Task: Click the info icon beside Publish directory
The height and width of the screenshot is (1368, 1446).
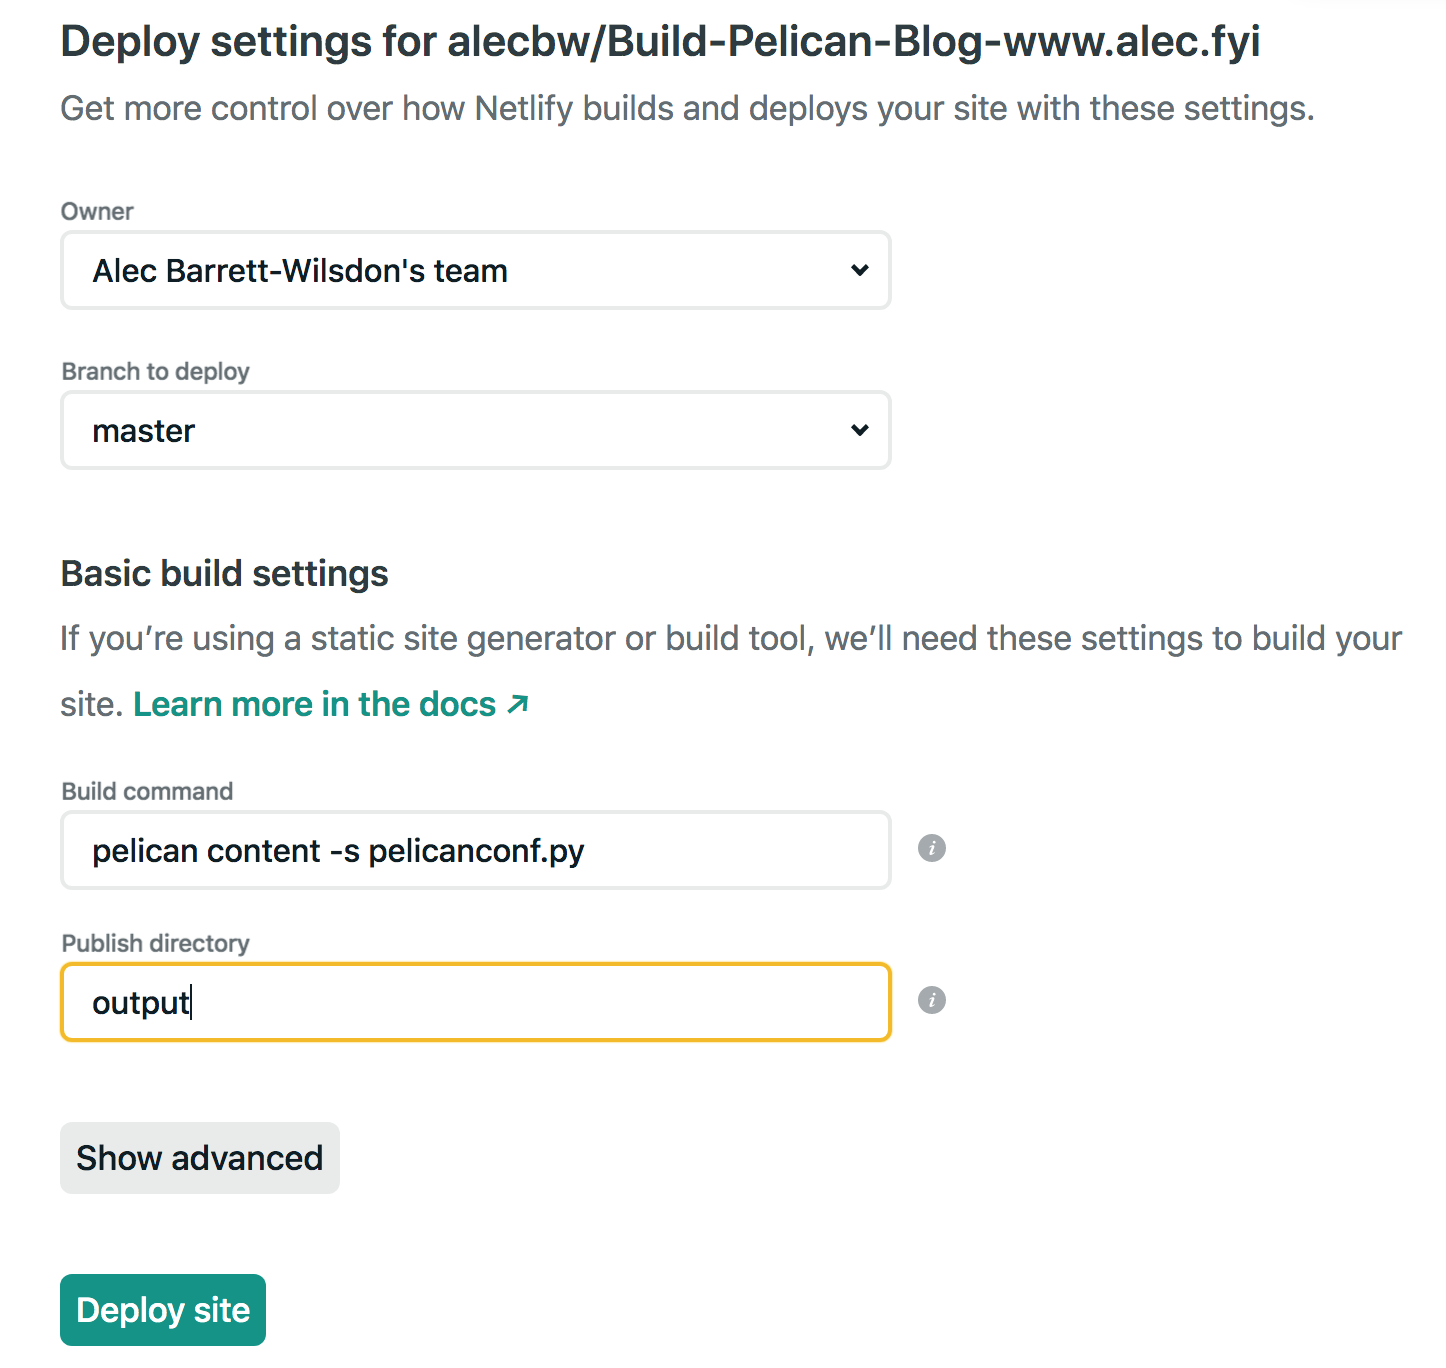Action: [932, 1001]
